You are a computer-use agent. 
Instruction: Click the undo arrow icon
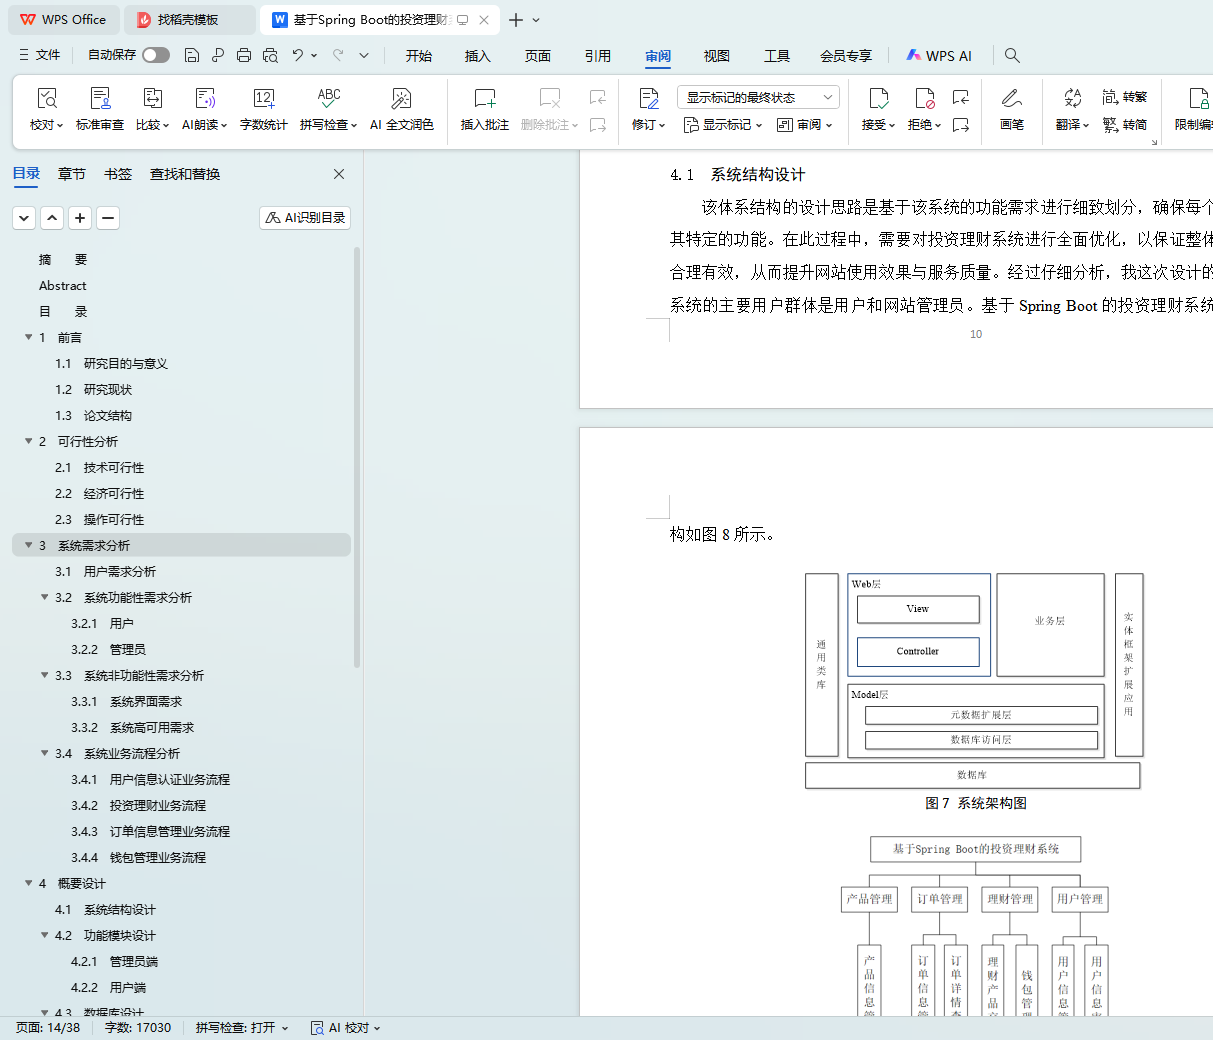pyautogui.click(x=298, y=55)
